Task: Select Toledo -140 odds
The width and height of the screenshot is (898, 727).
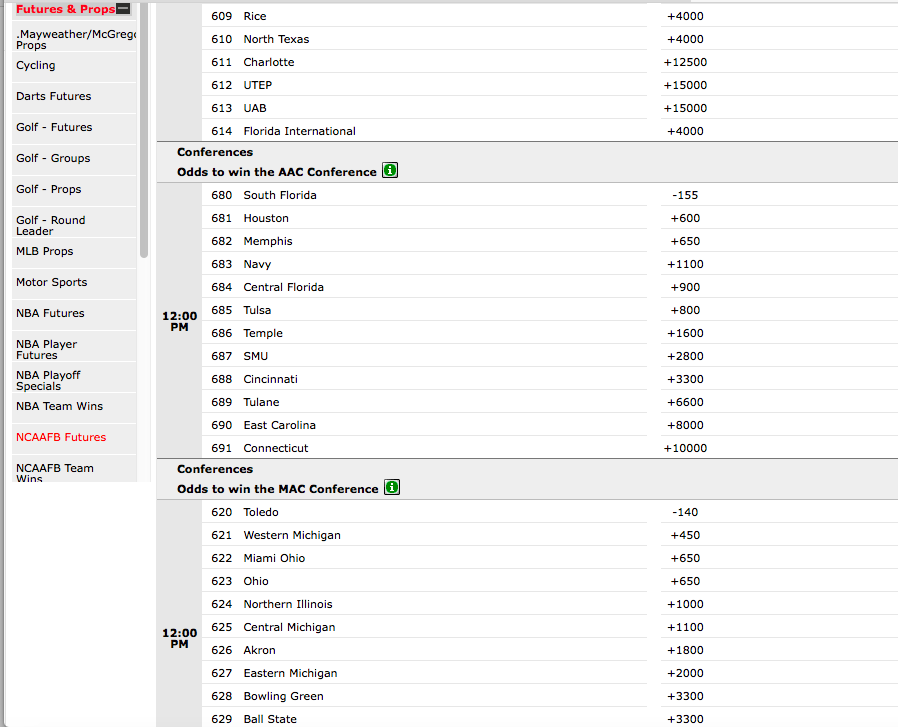Action: pyautogui.click(x=685, y=512)
